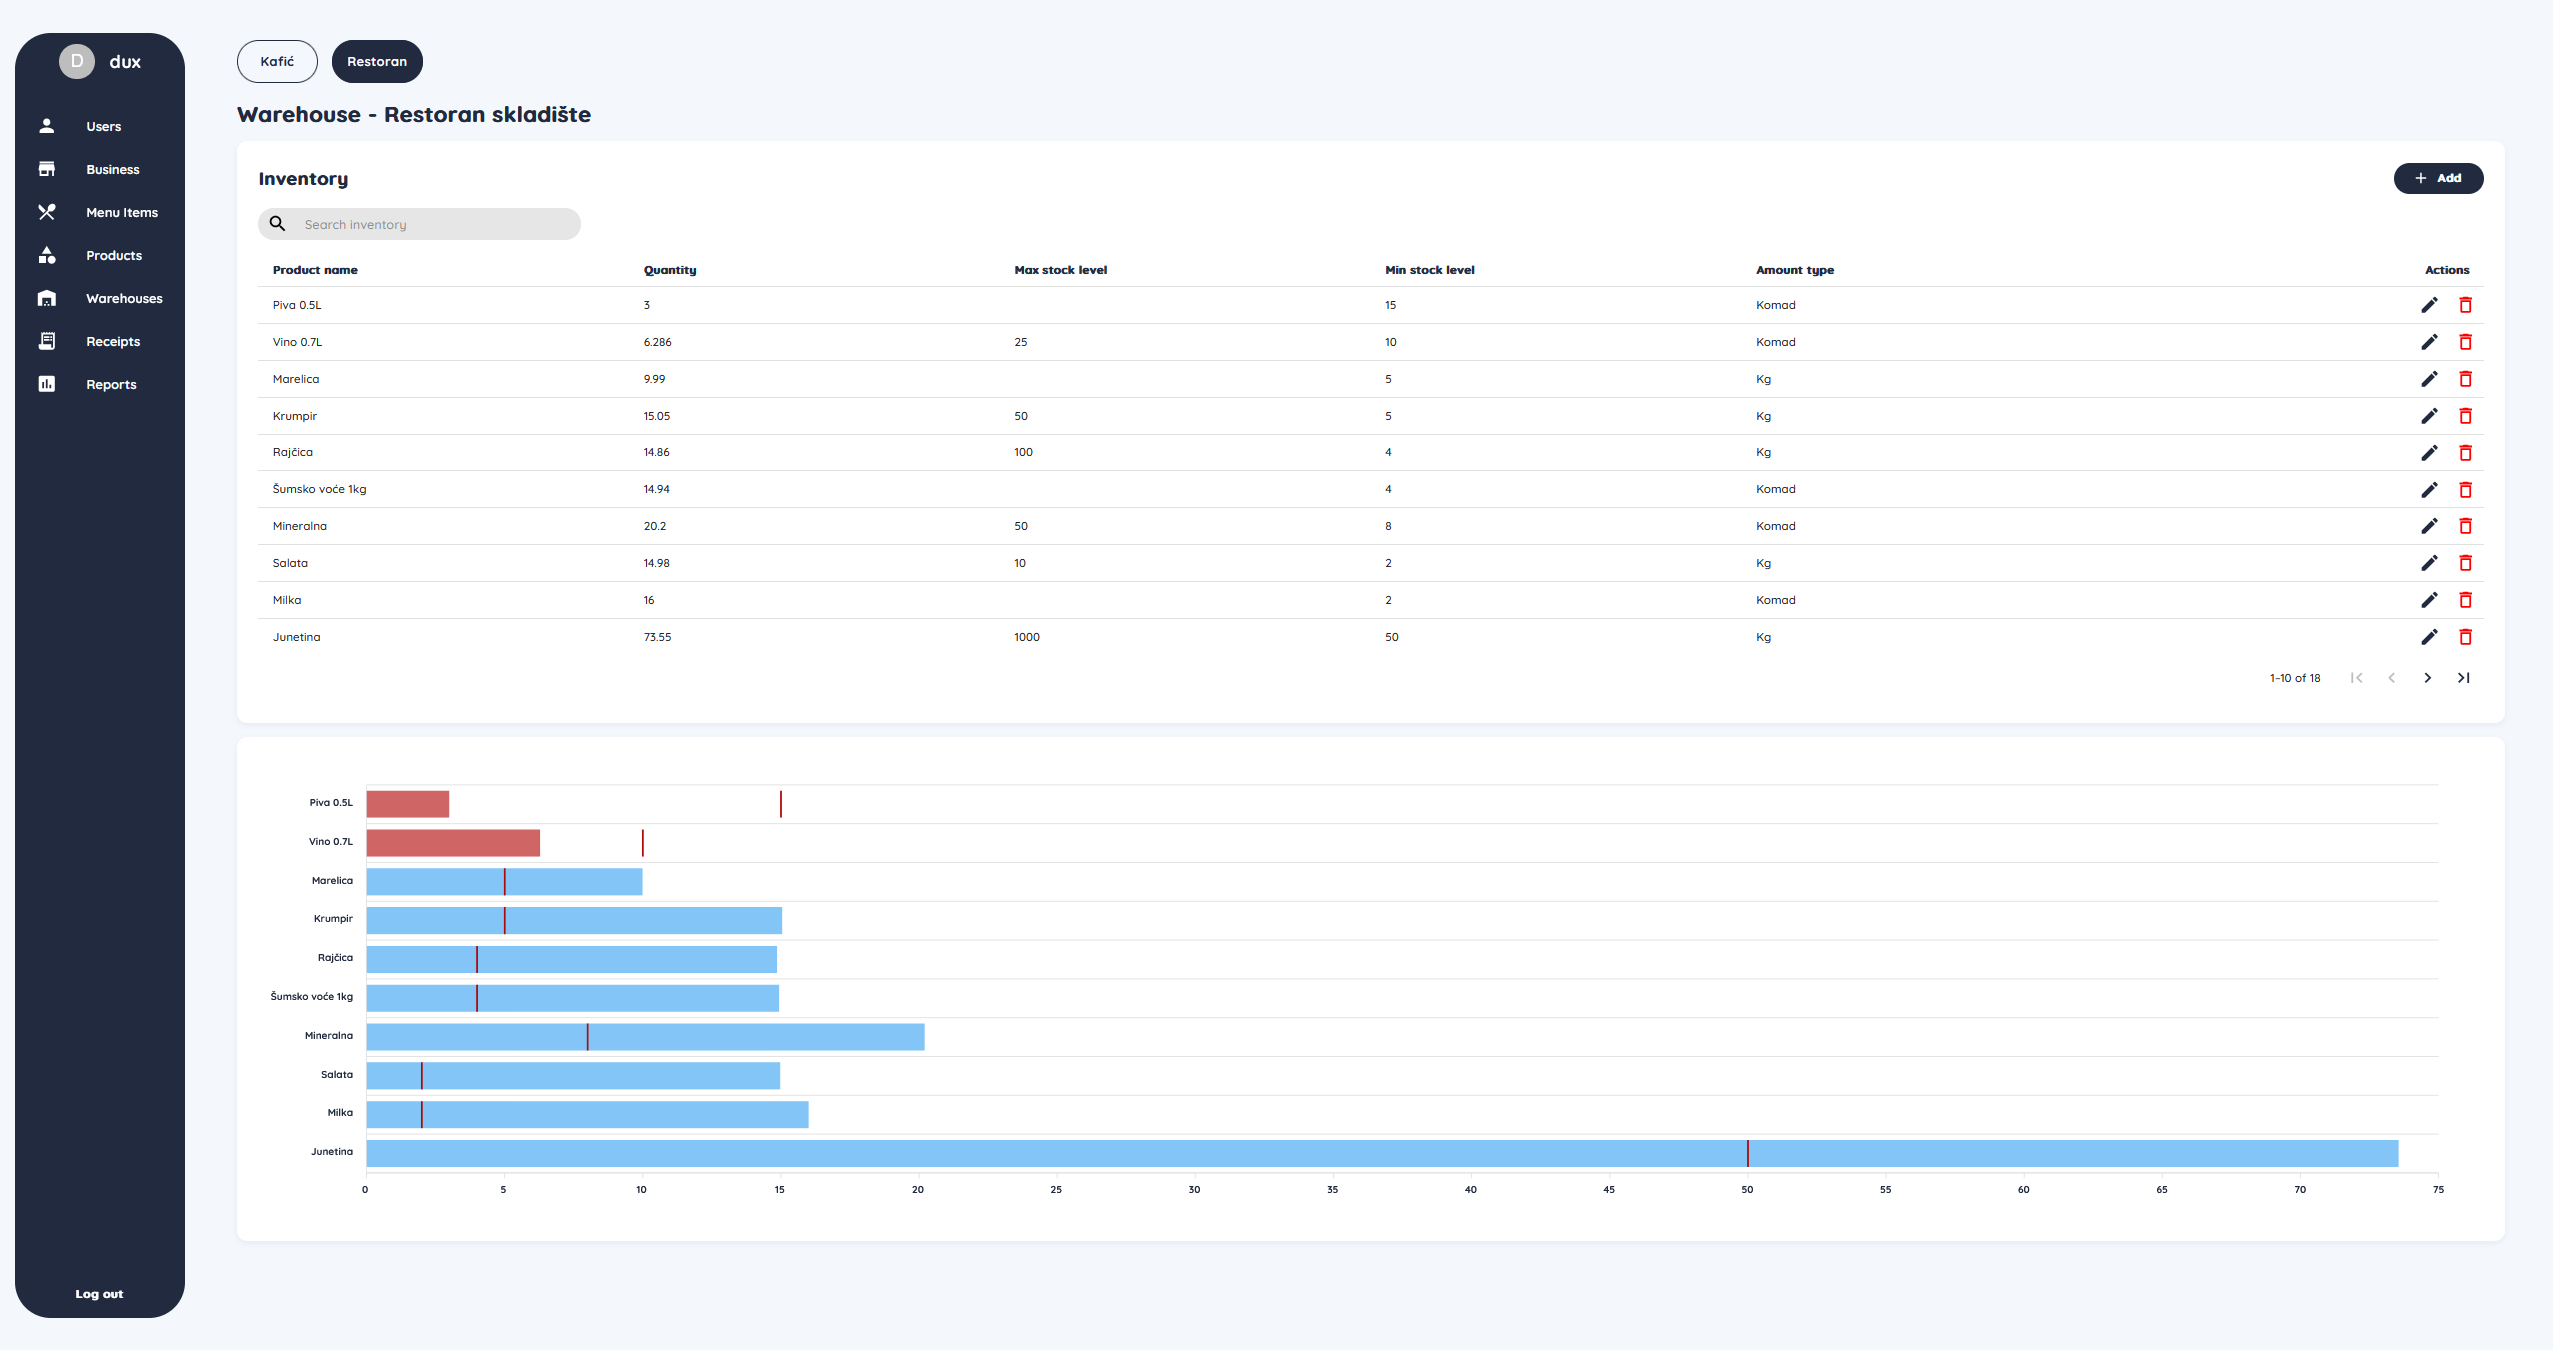The height and width of the screenshot is (1350, 2553).
Task: Click the Junetina max stock 1000
Action: (1026, 637)
